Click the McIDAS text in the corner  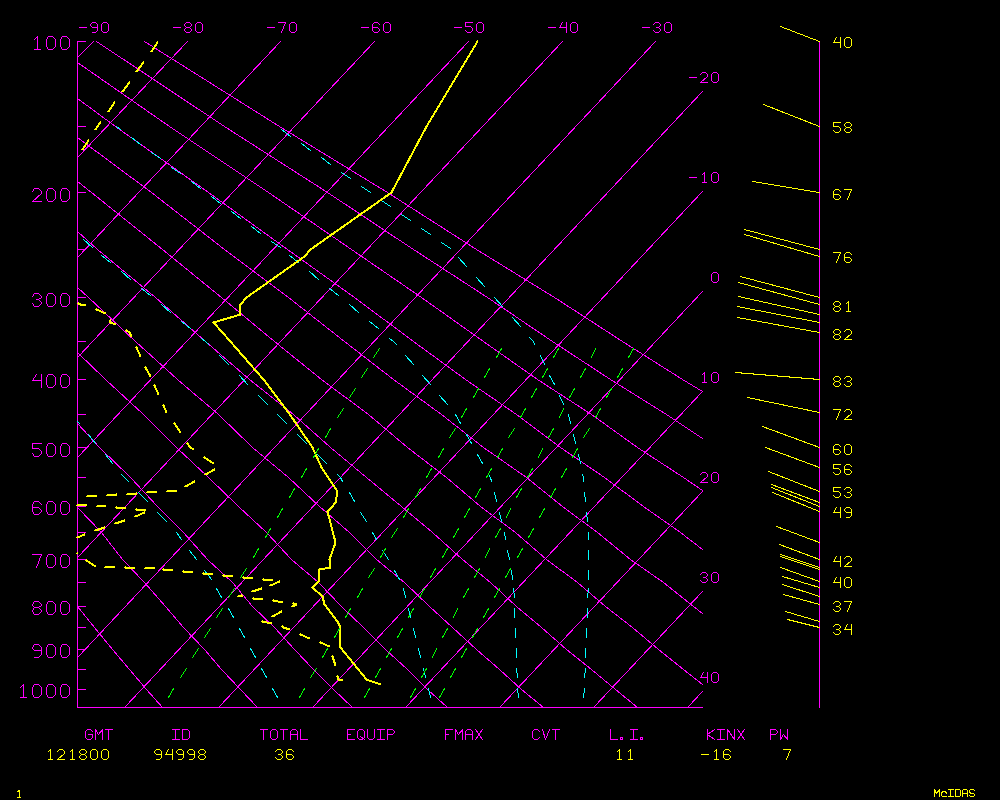(953, 793)
